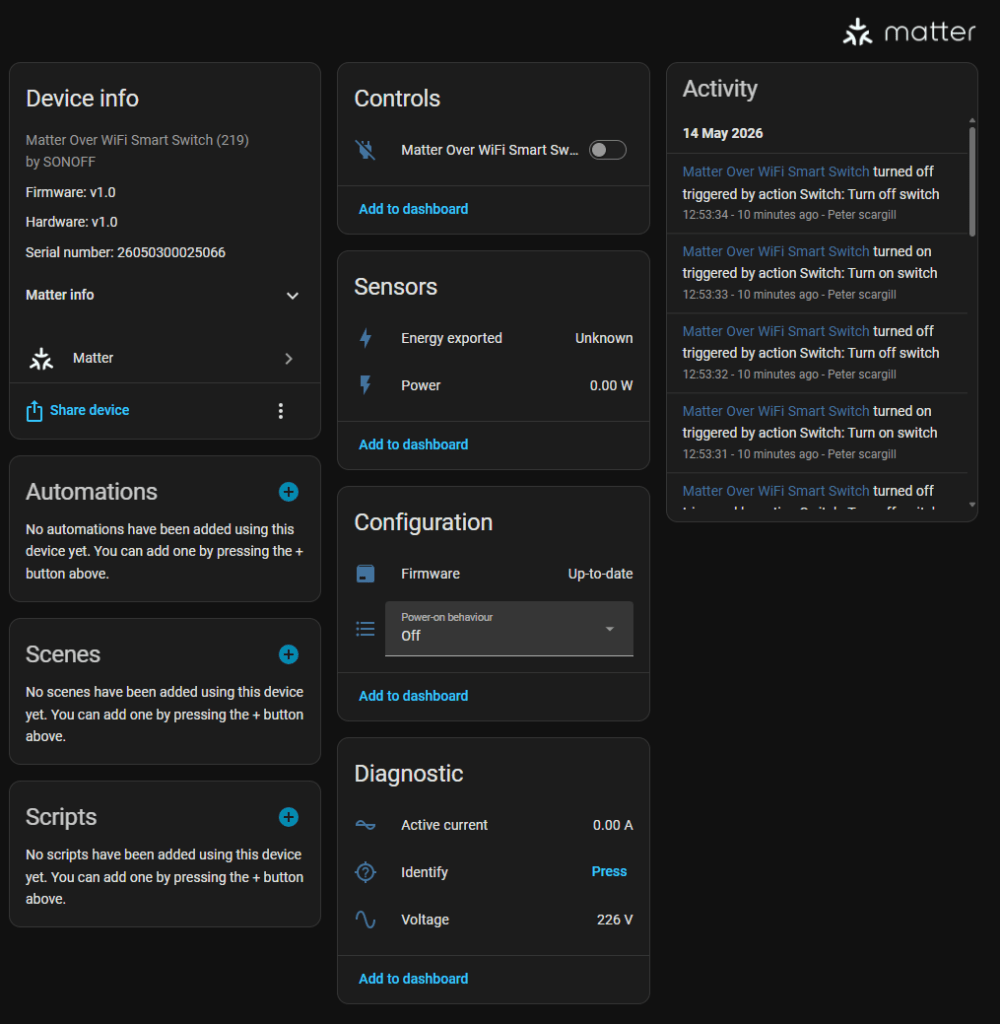
Task: Click the Power 0.00 W value
Action: (611, 385)
